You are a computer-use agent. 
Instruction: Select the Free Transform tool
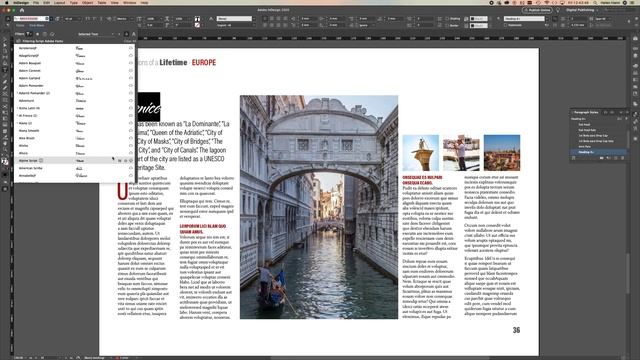5,112
